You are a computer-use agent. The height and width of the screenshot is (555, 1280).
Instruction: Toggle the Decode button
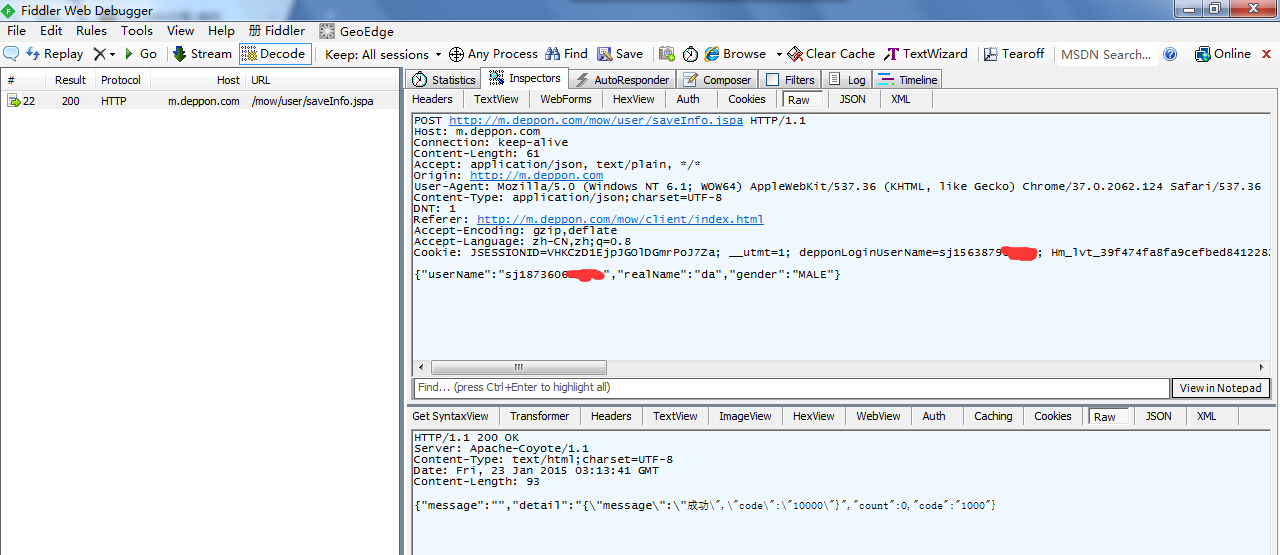pyautogui.click(x=275, y=54)
